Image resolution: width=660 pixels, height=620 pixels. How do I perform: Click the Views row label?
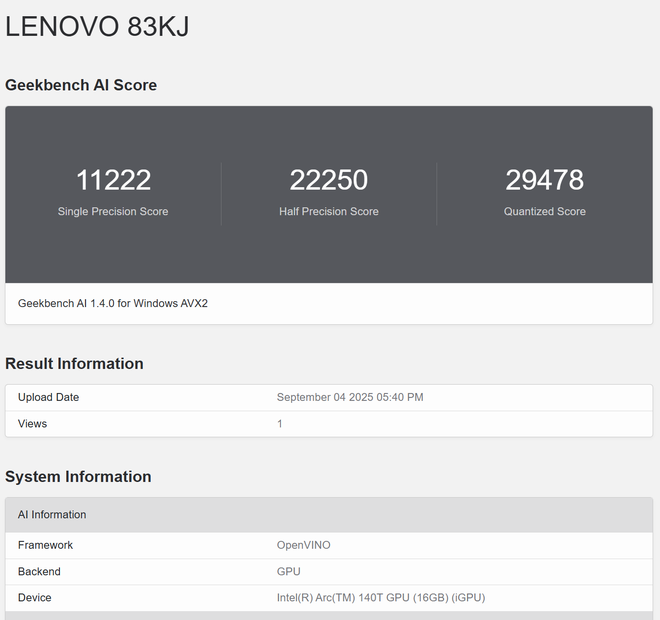(x=32, y=424)
